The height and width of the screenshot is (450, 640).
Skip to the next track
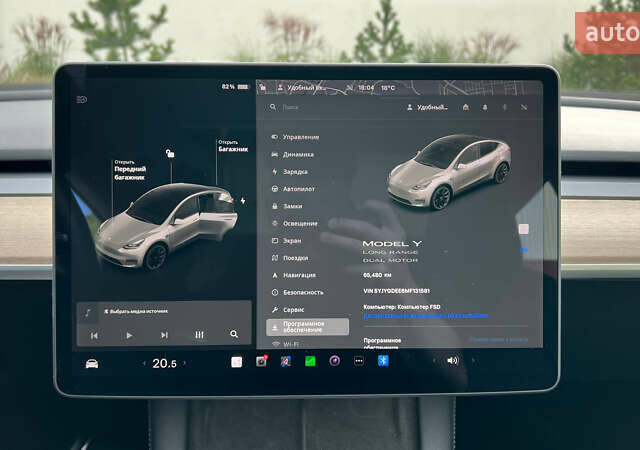point(164,335)
